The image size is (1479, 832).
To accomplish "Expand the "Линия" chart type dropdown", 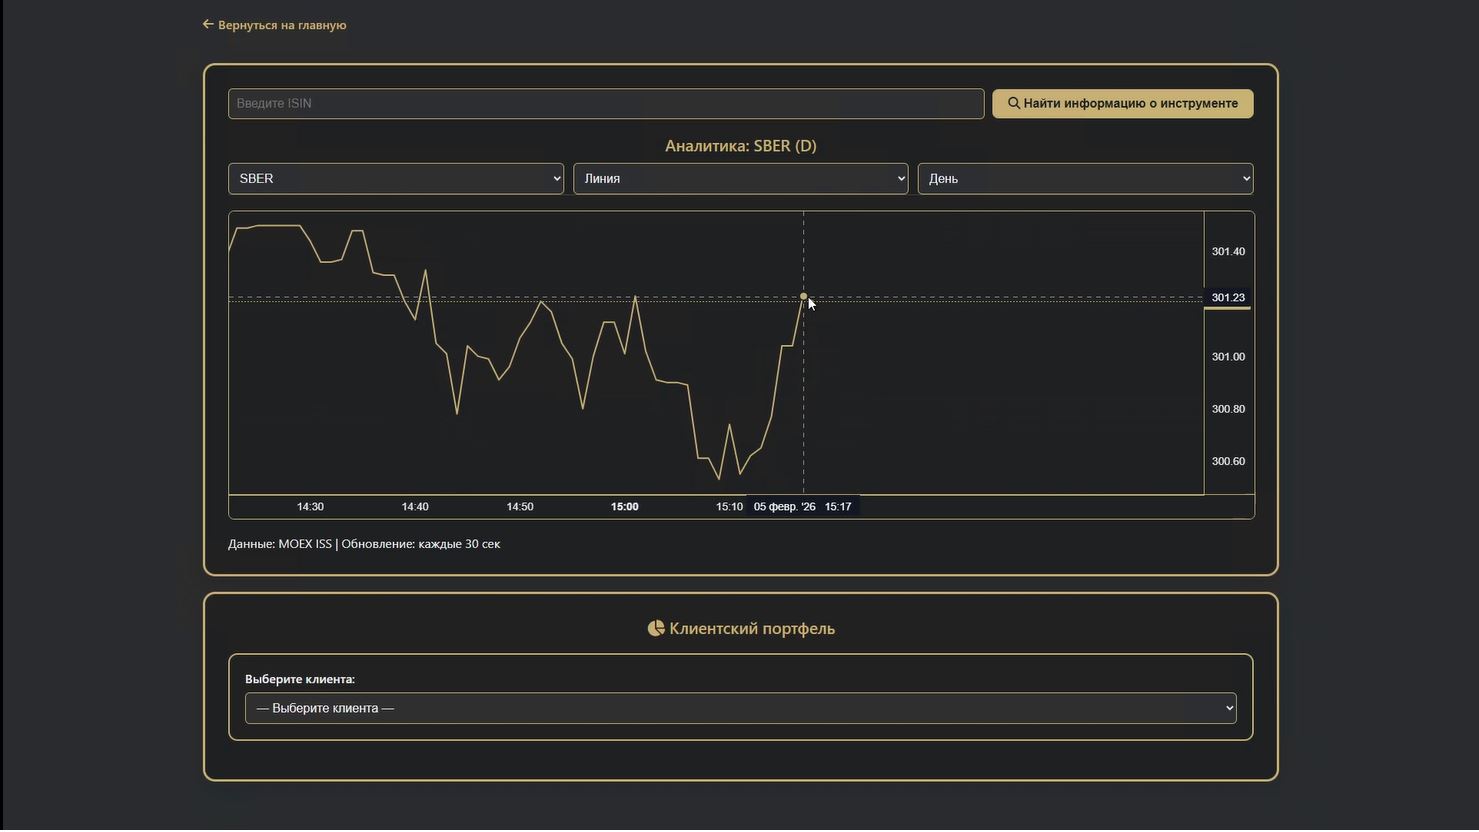I will (x=740, y=179).
